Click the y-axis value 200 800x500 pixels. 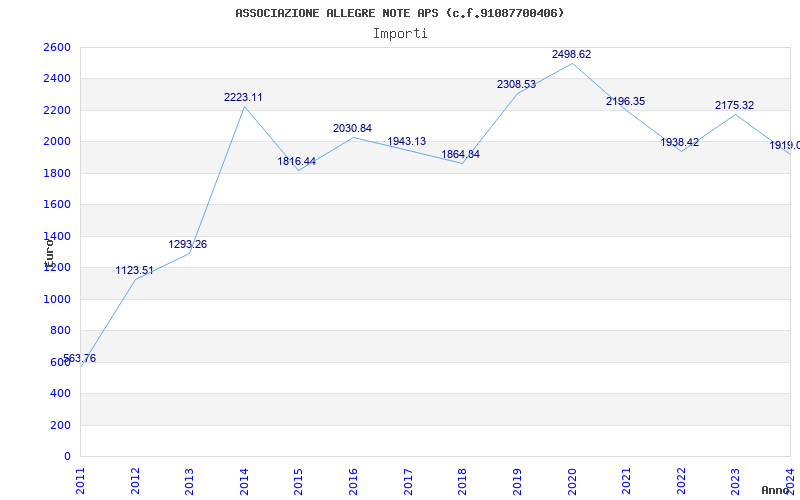coord(60,425)
